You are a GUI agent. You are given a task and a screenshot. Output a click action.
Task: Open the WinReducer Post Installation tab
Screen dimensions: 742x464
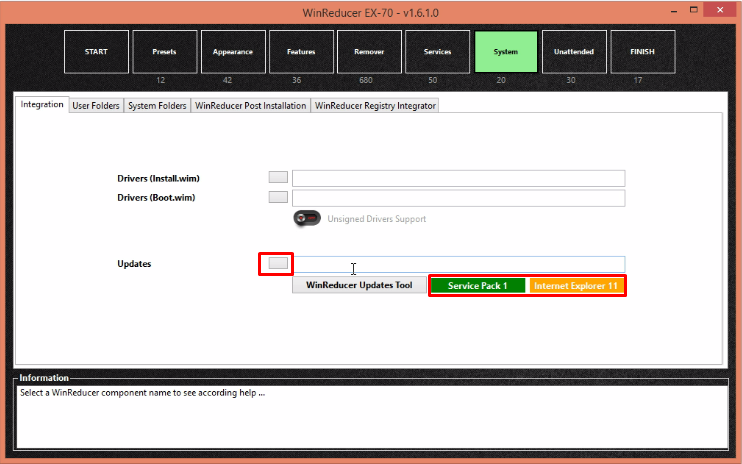click(x=250, y=105)
